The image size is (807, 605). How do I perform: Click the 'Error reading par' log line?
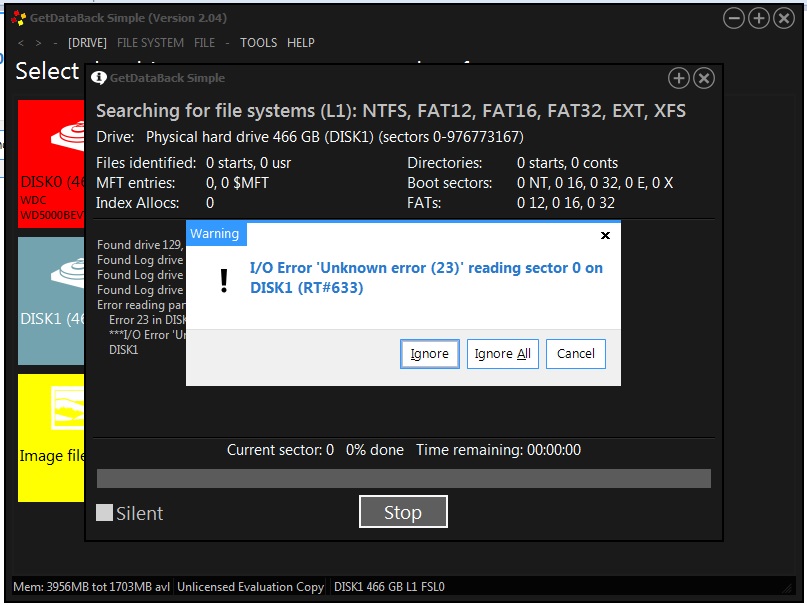point(142,305)
